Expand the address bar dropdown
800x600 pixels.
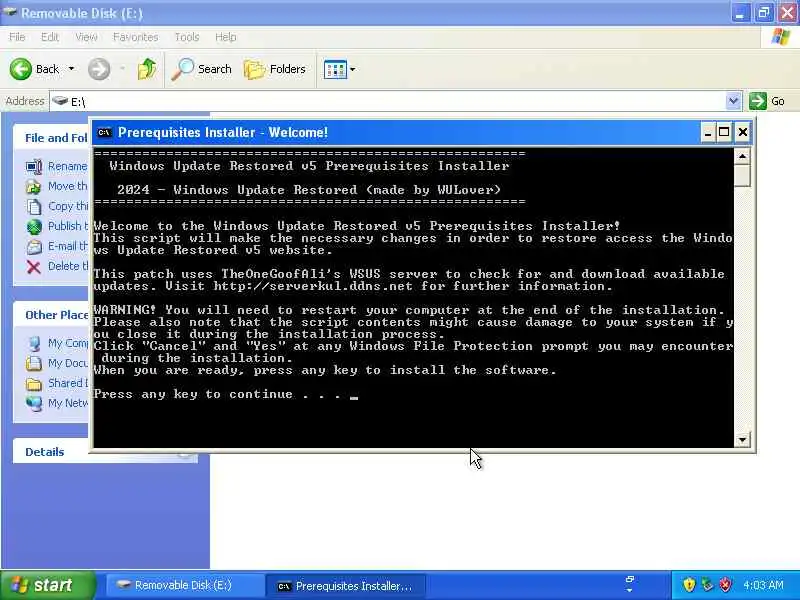pyautogui.click(x=733, y=102)
